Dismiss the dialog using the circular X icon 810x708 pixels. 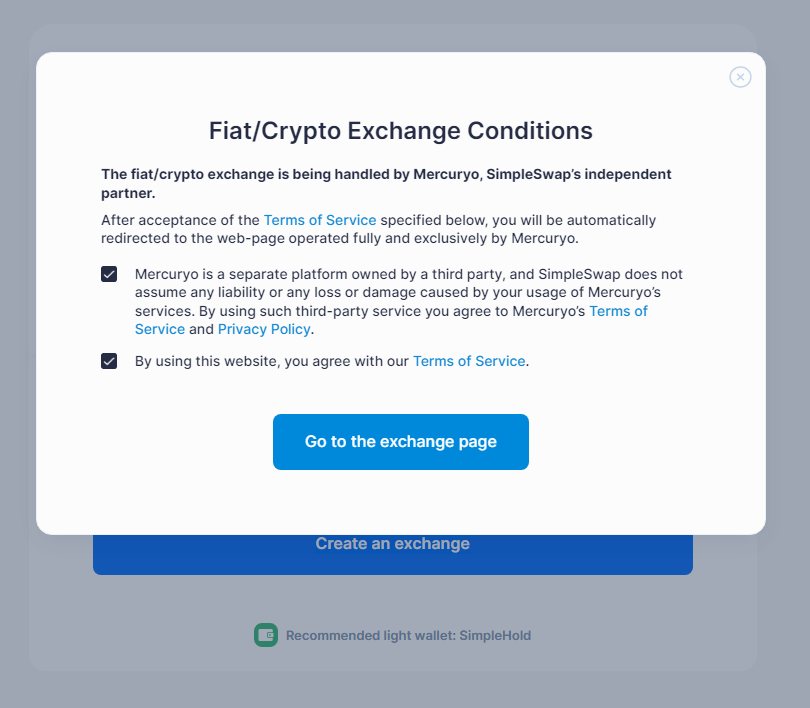tap(740, 77)
